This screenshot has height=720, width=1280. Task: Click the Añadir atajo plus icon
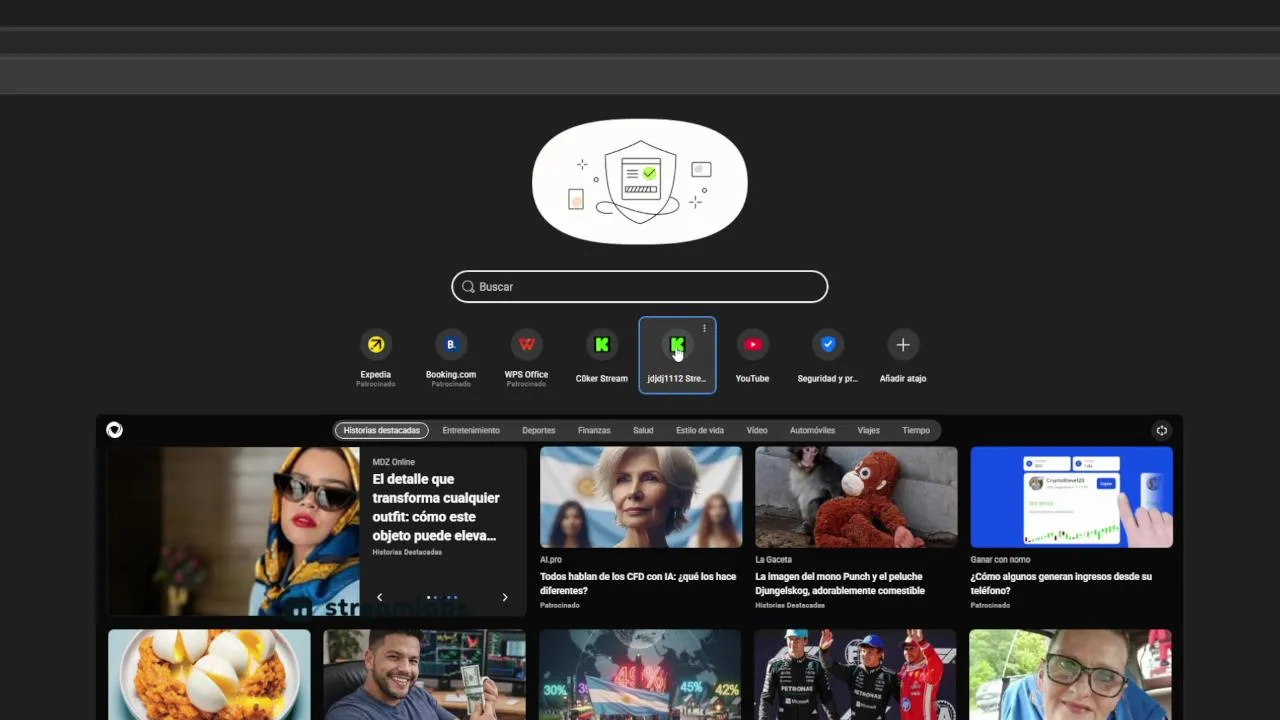903,345
